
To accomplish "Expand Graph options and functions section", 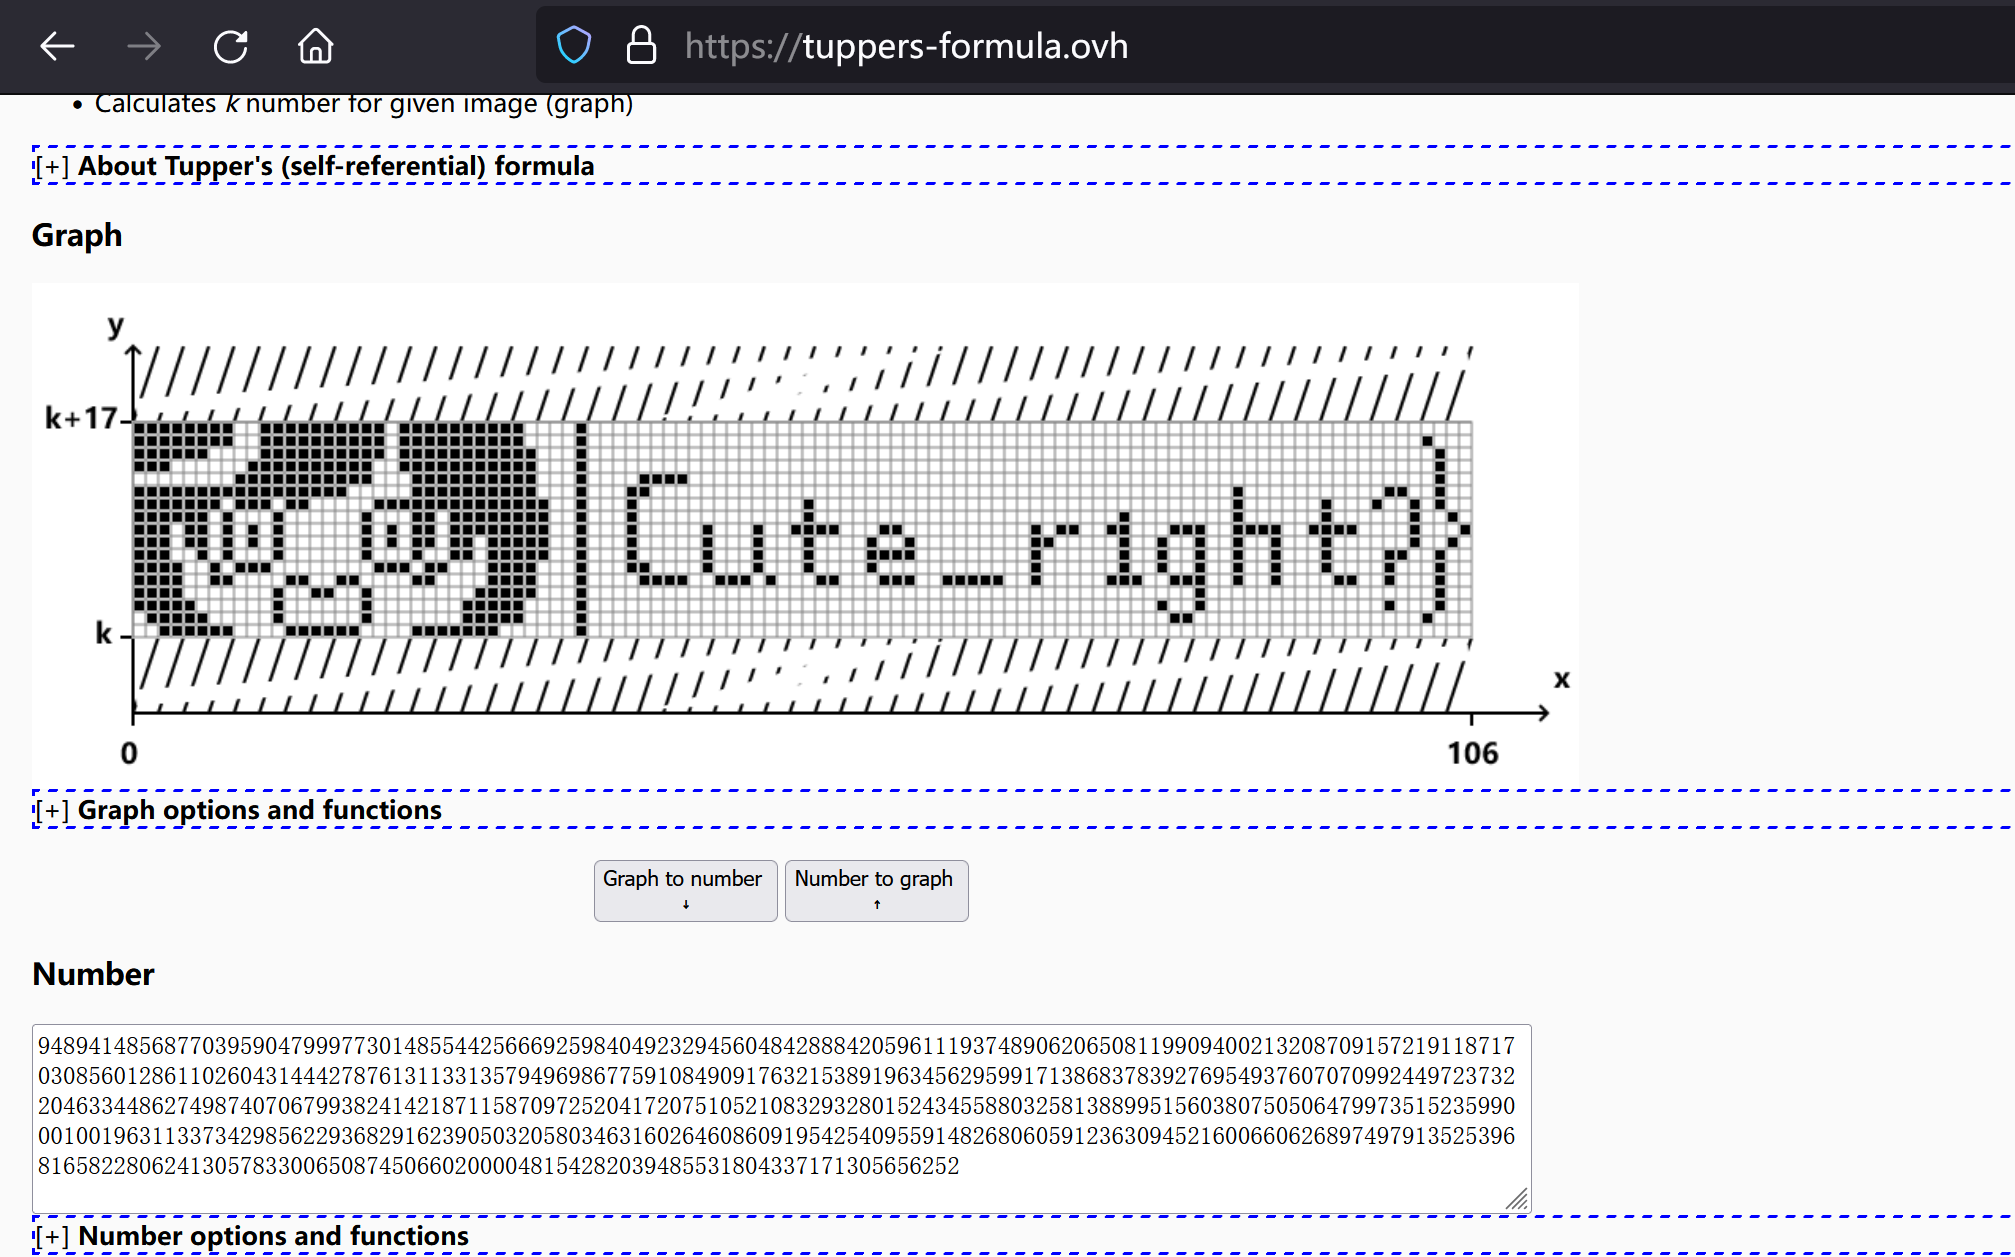I will tap(238, 810).
